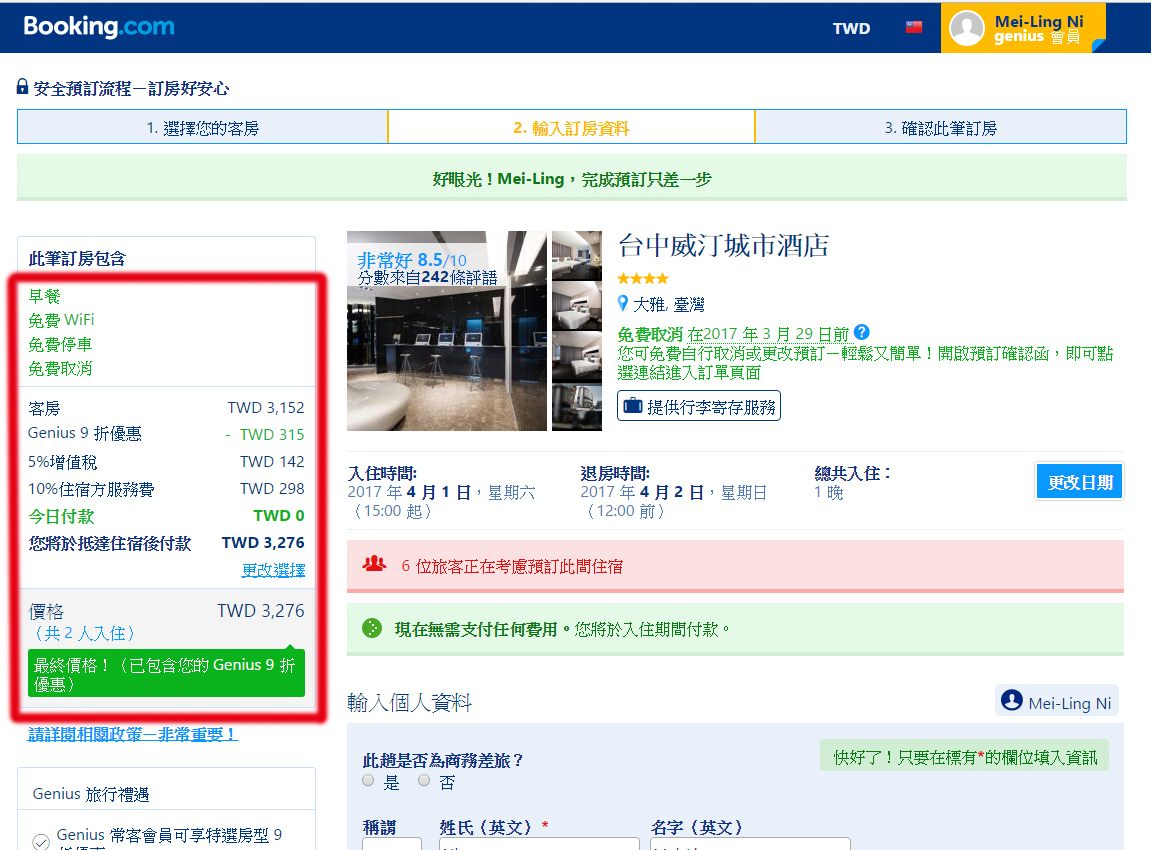Click the four-star hotel rating
Image resolution: width=1151 pixels, height=850 pixels.
click(642, 278)
